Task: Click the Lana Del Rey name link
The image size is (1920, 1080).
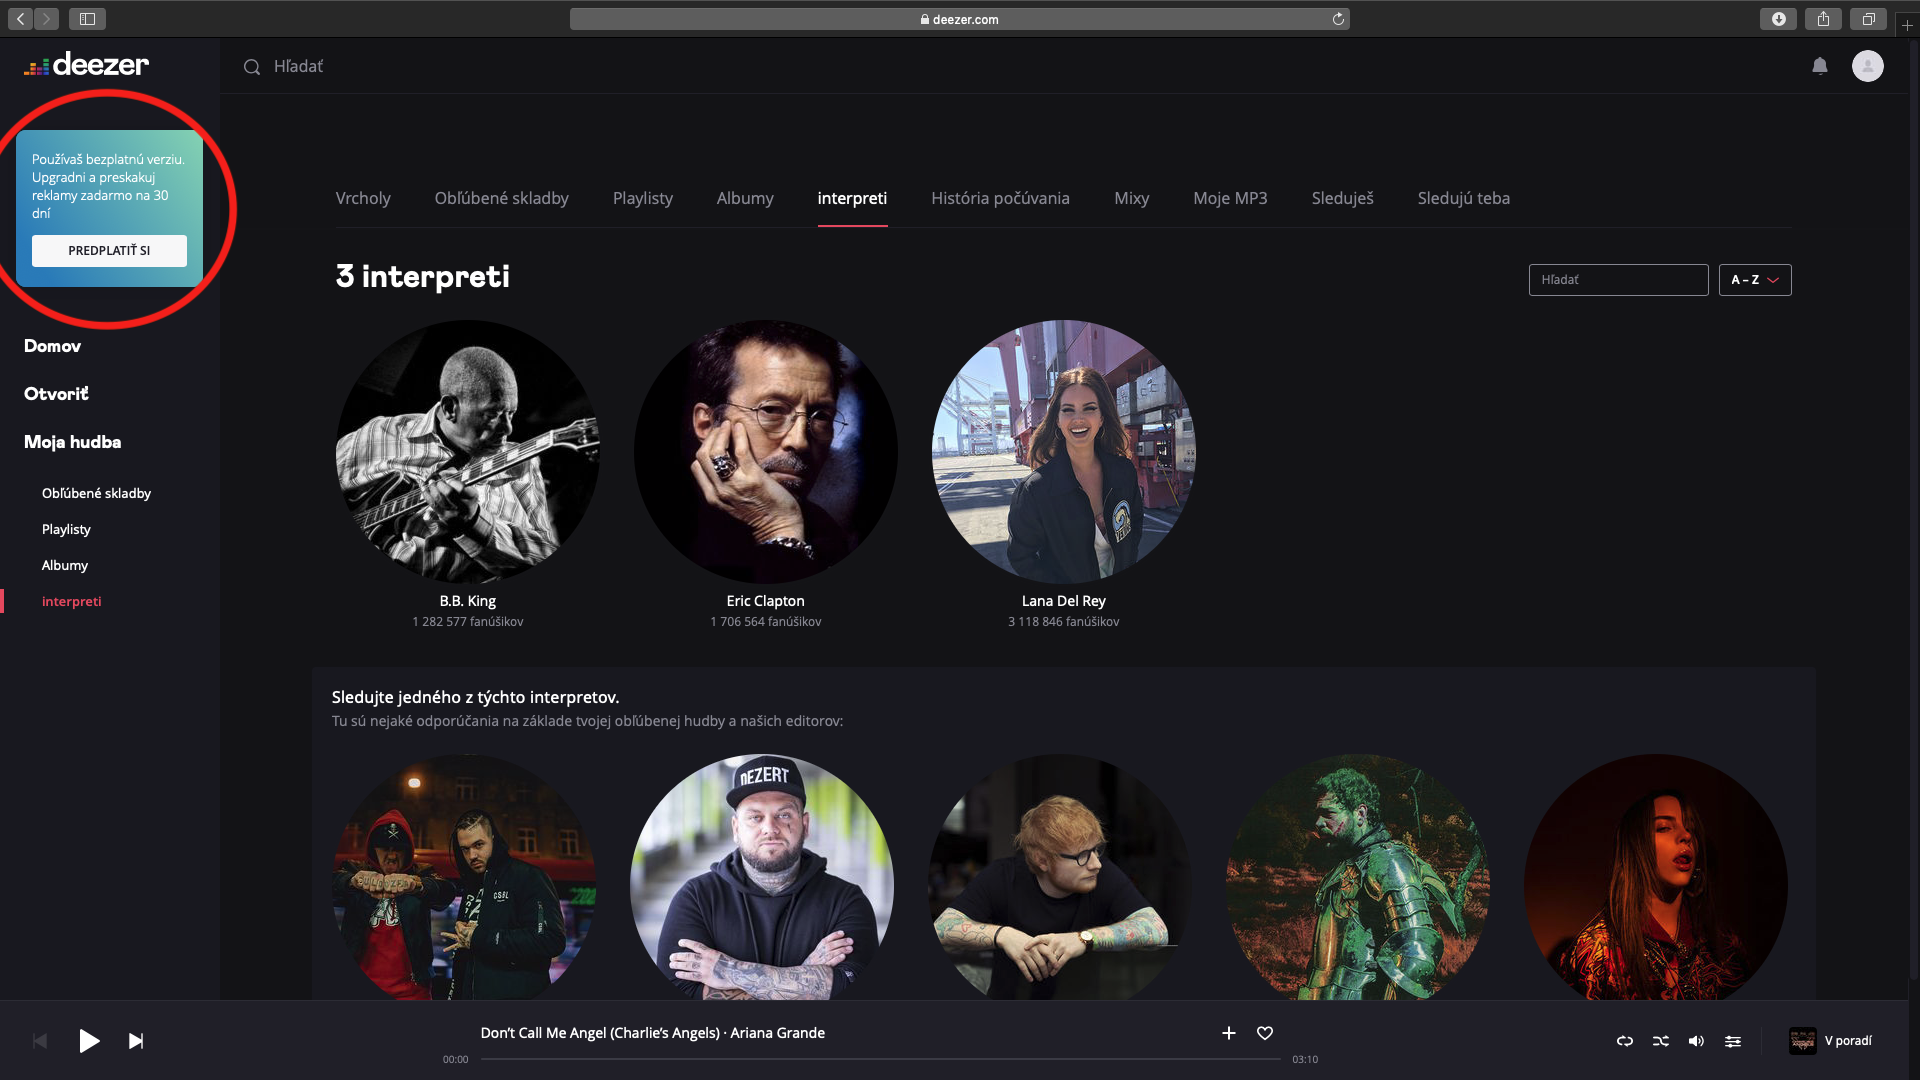Action: (x=1063, y=601)
